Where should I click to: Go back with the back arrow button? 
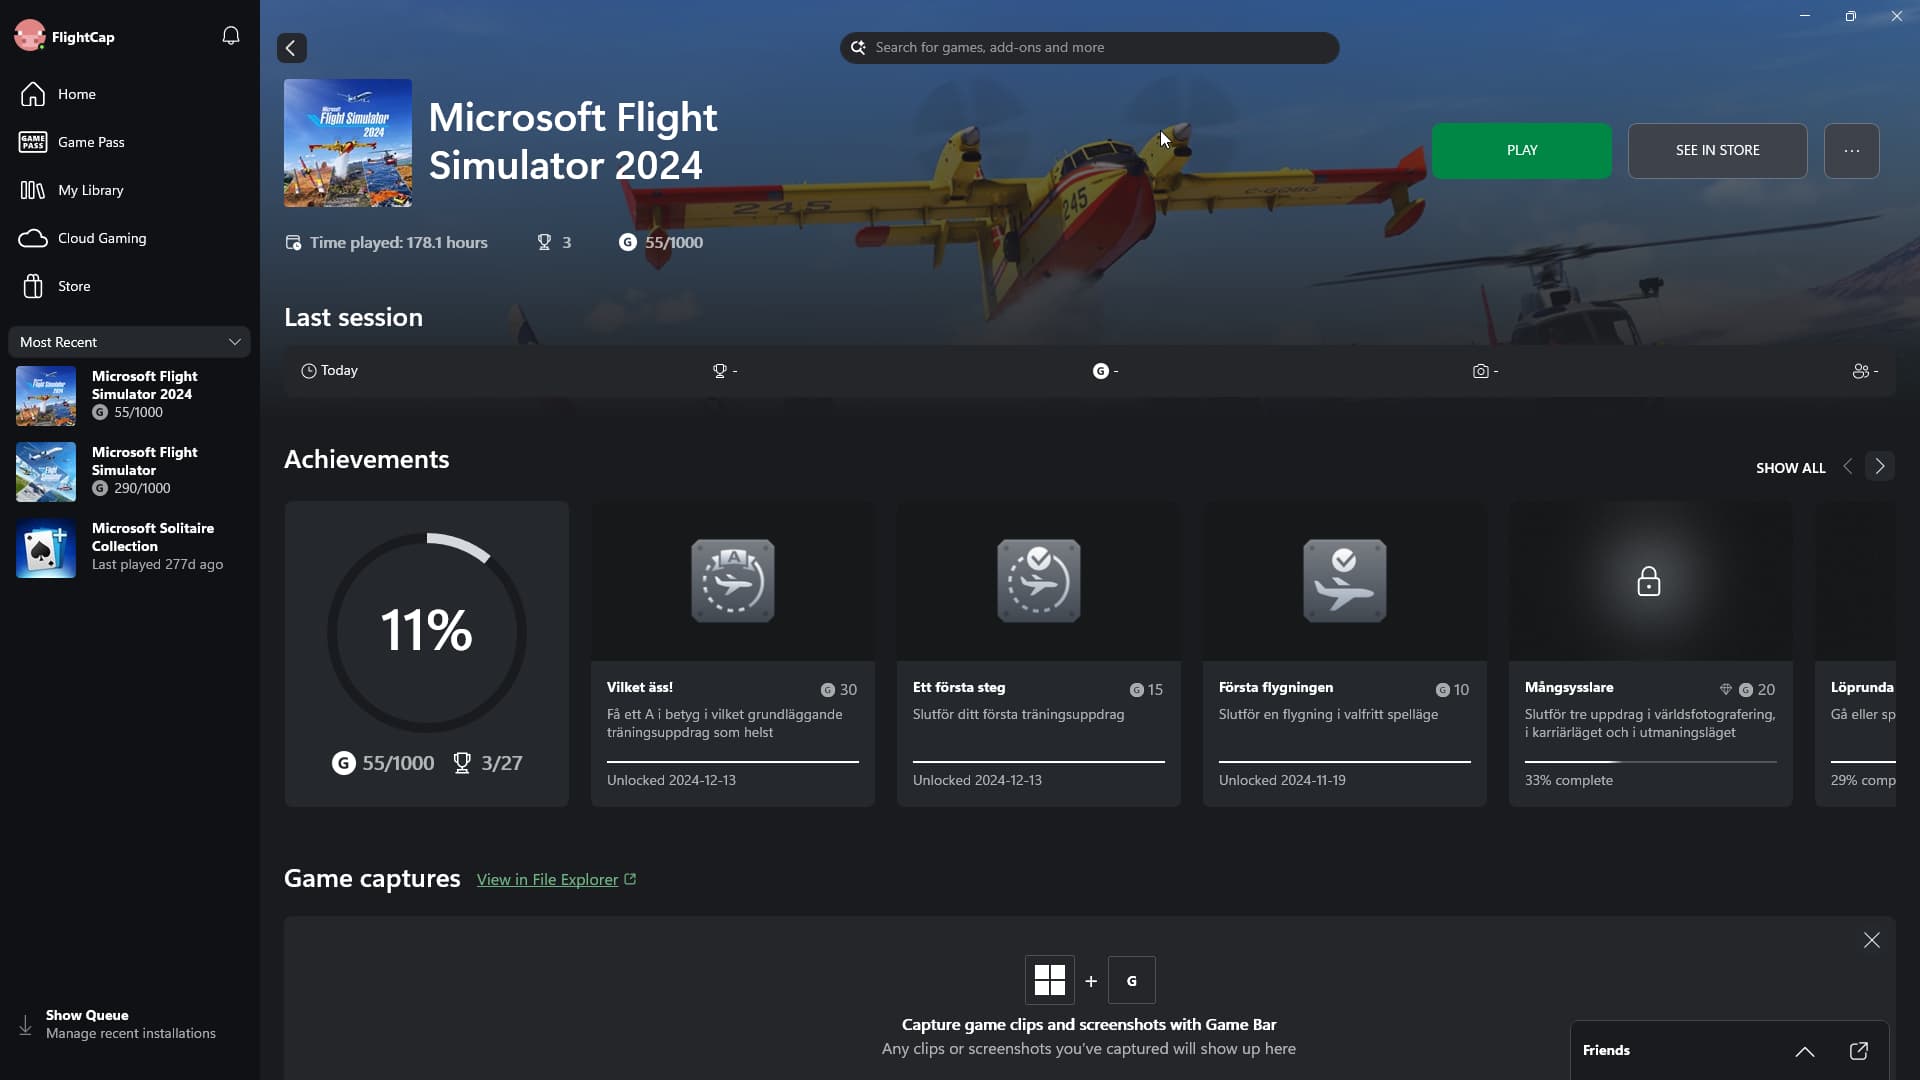point(291,48)
